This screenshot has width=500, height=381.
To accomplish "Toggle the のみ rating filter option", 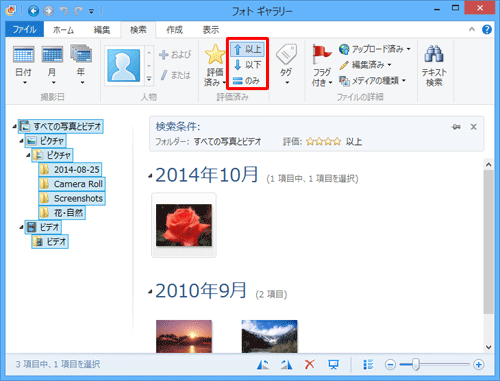I will (247, 80).
